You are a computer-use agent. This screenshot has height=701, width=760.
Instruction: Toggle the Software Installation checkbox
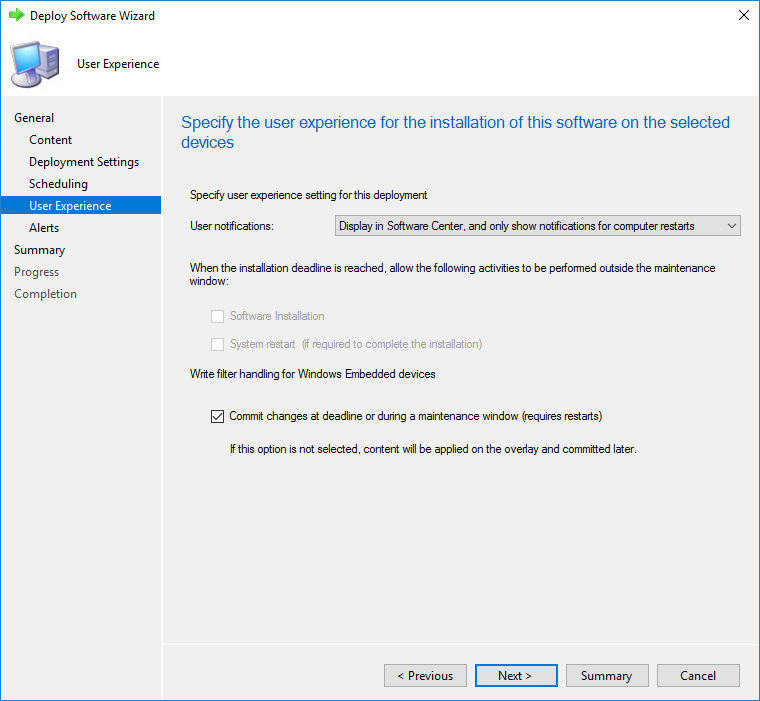point(217,316)
